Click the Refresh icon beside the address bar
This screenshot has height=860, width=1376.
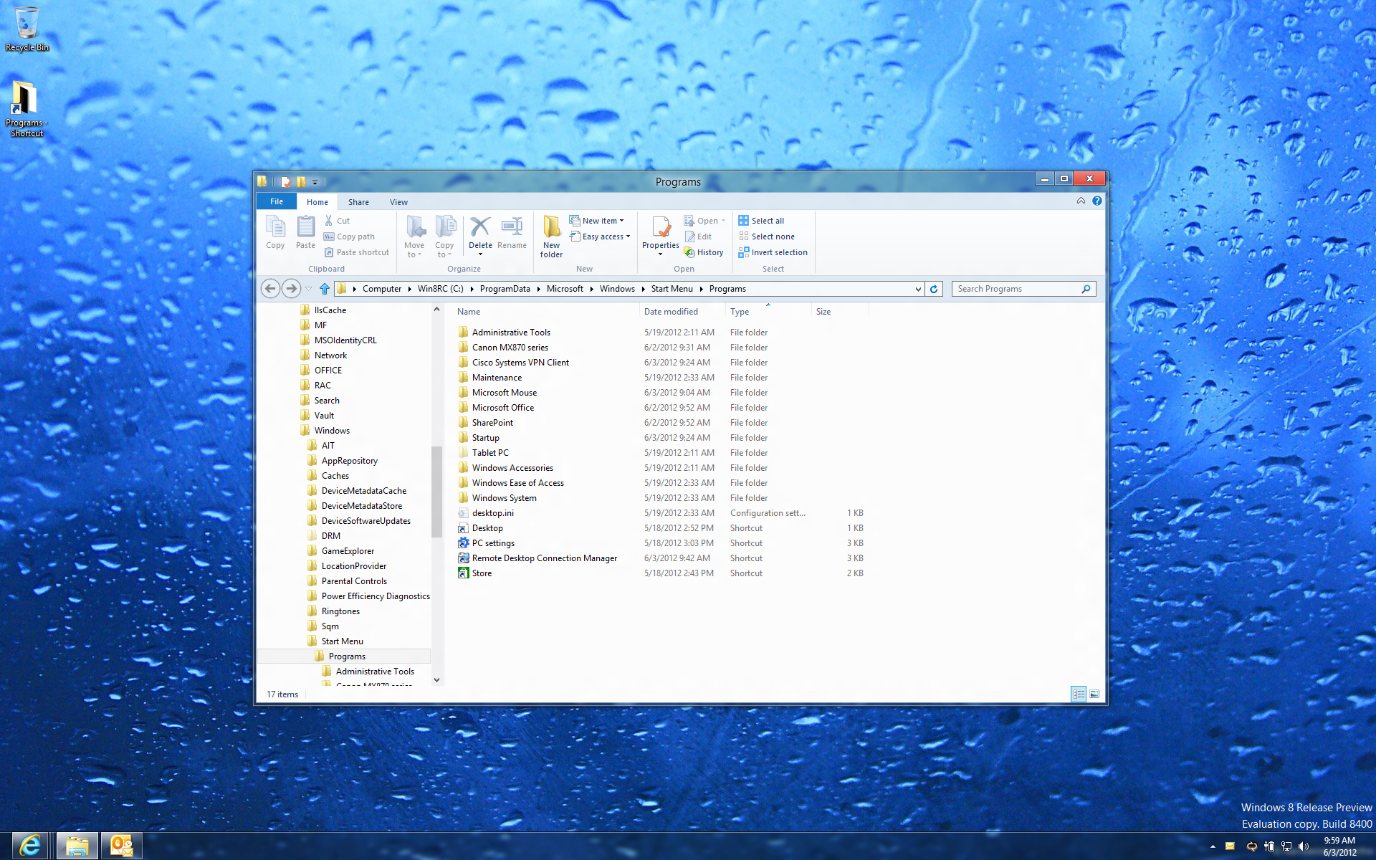[934, 288]
